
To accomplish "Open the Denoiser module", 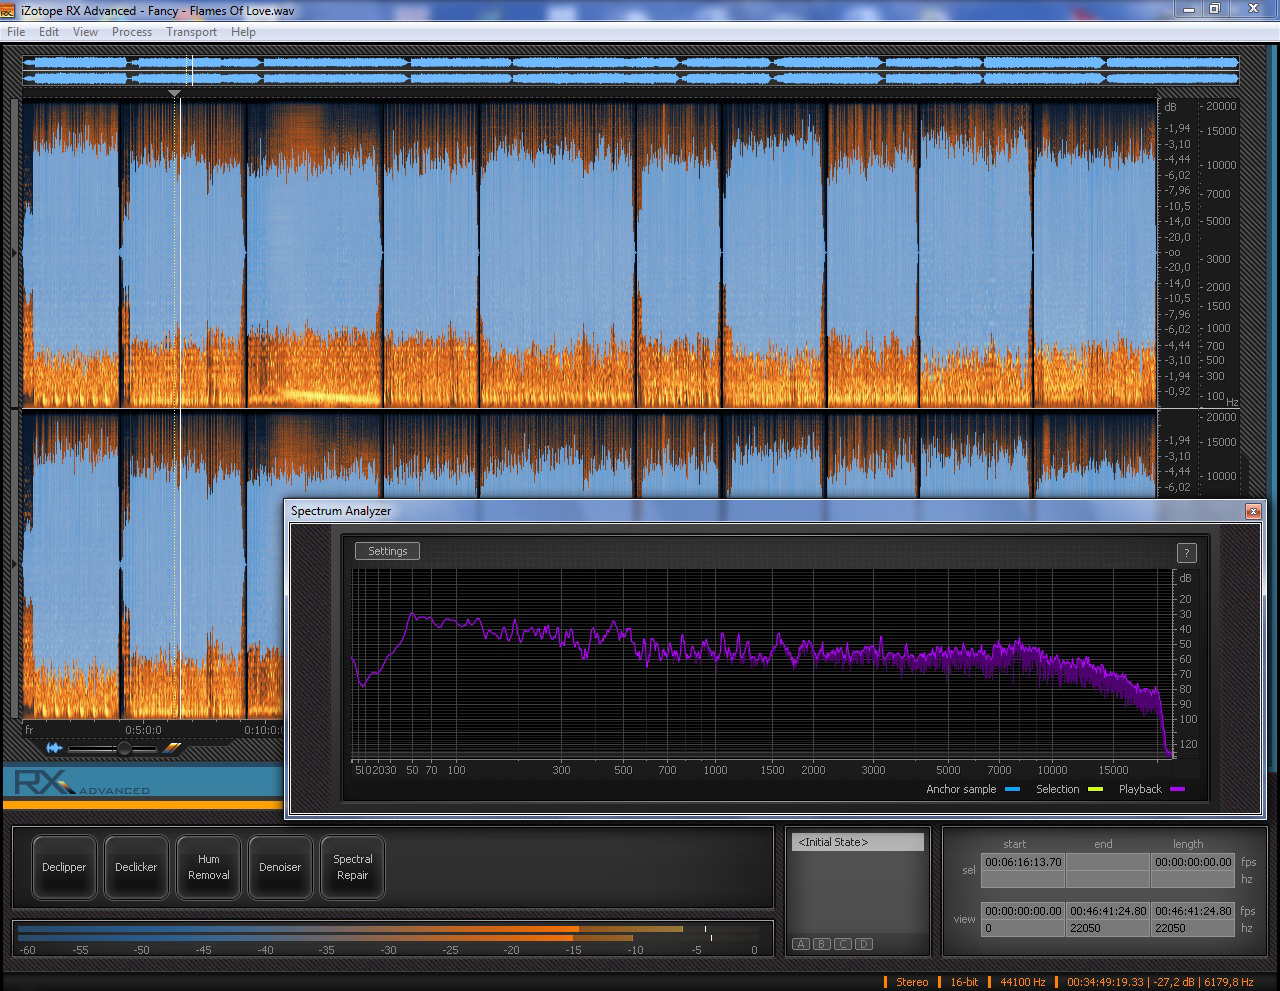I will click(x=280, y=867).
